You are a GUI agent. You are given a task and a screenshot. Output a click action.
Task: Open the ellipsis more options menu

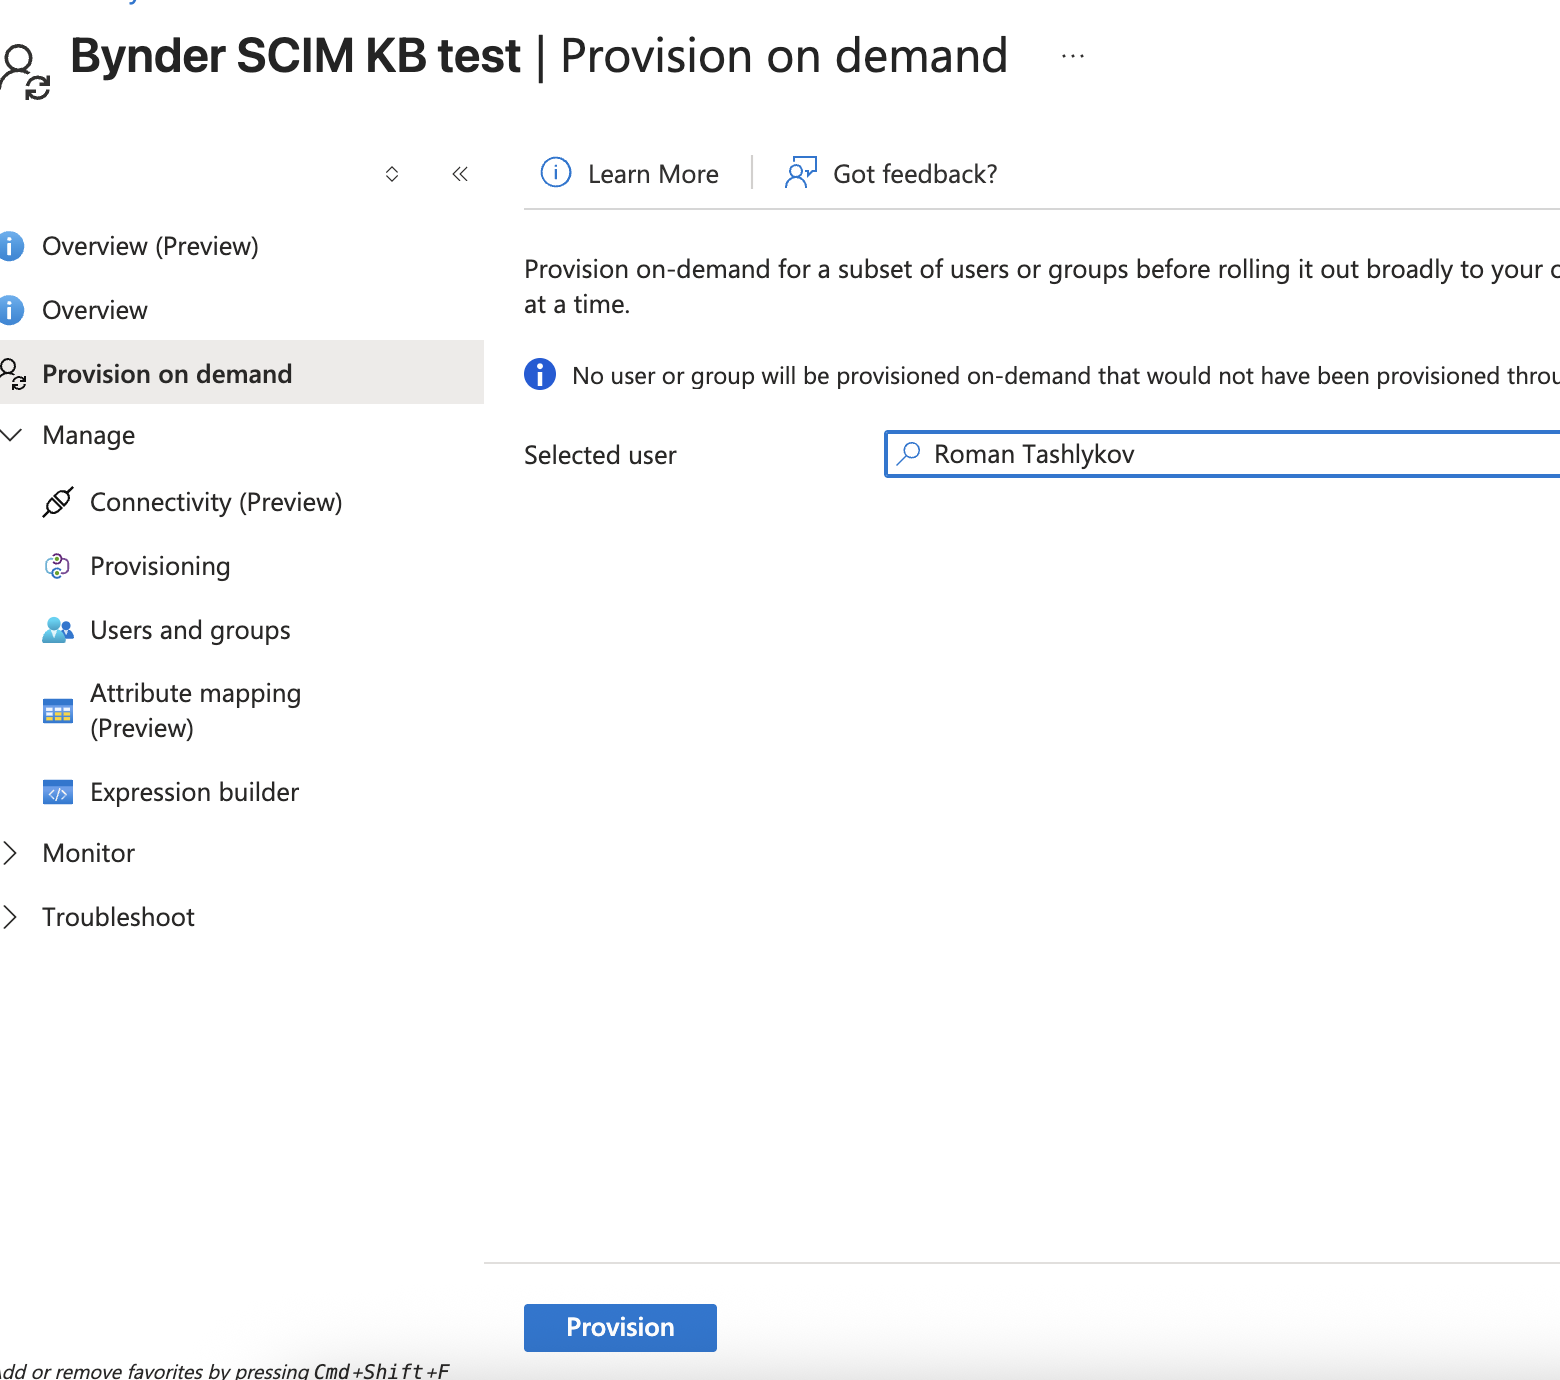click(x=1073, y=57)
